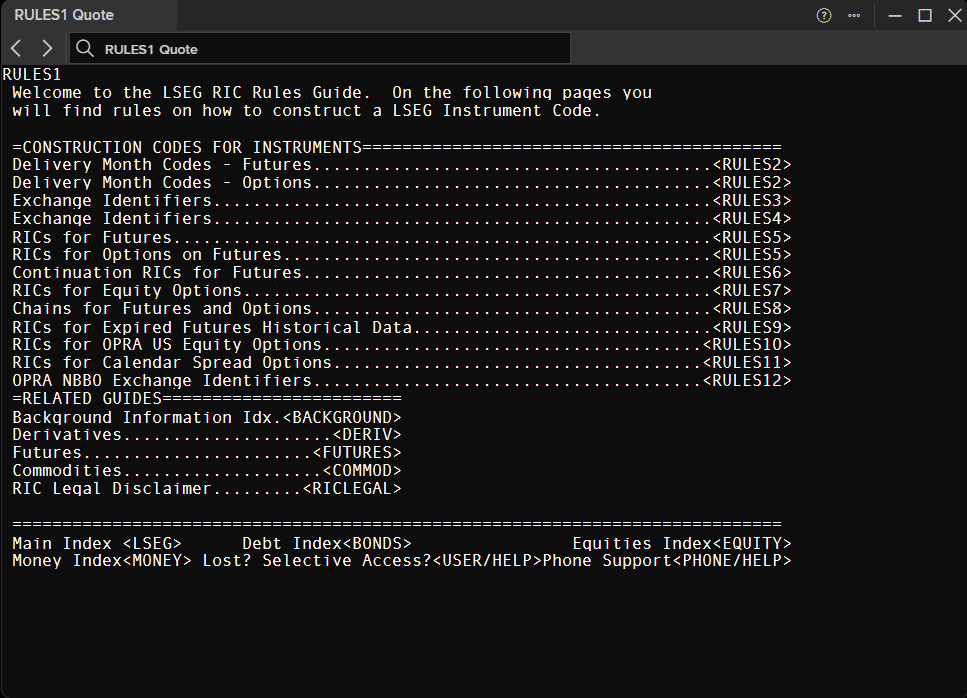This screenshot has width=967, height=698.
Task: Open the <RICLEGAL> legal disclaimer page
Action: tap(352, 489)
